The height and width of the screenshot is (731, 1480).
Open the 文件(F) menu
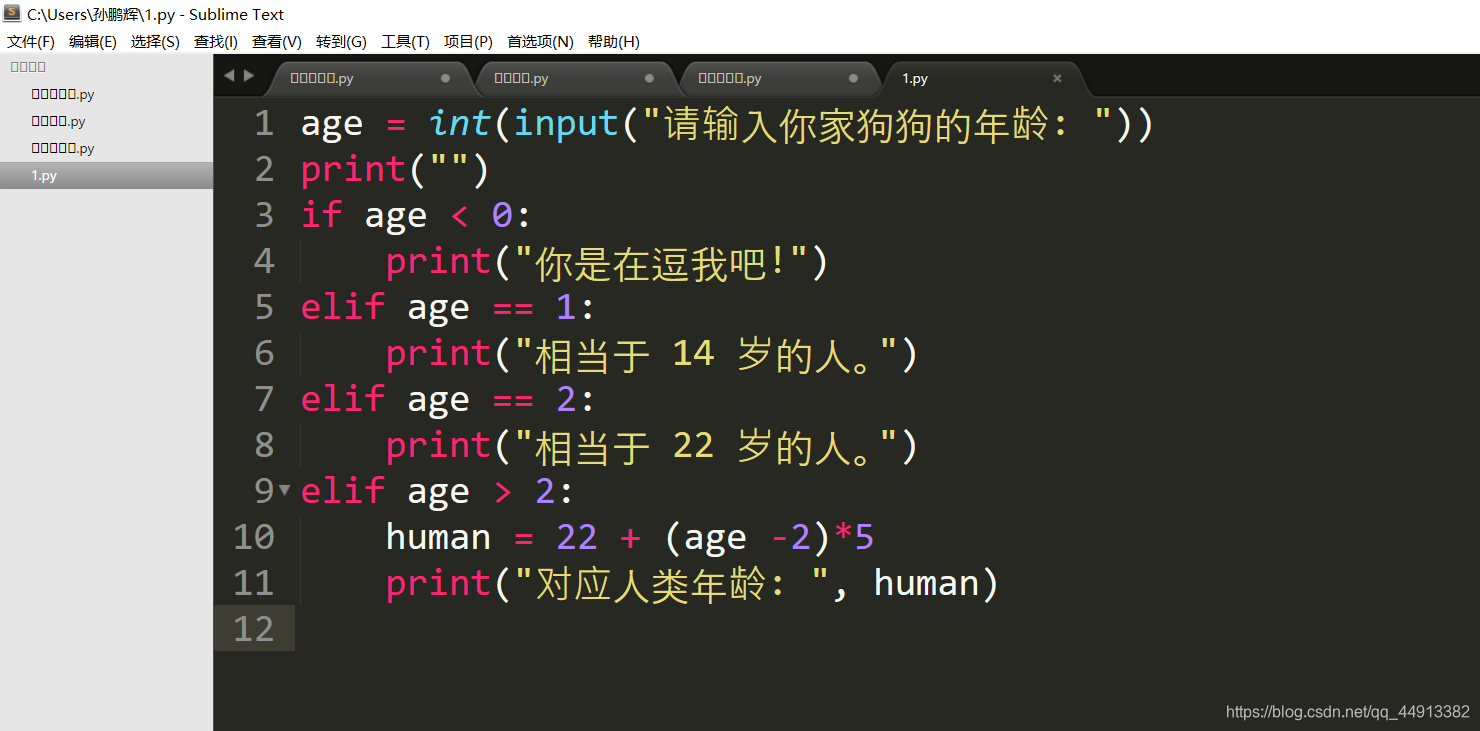click(x=31, y=41)
